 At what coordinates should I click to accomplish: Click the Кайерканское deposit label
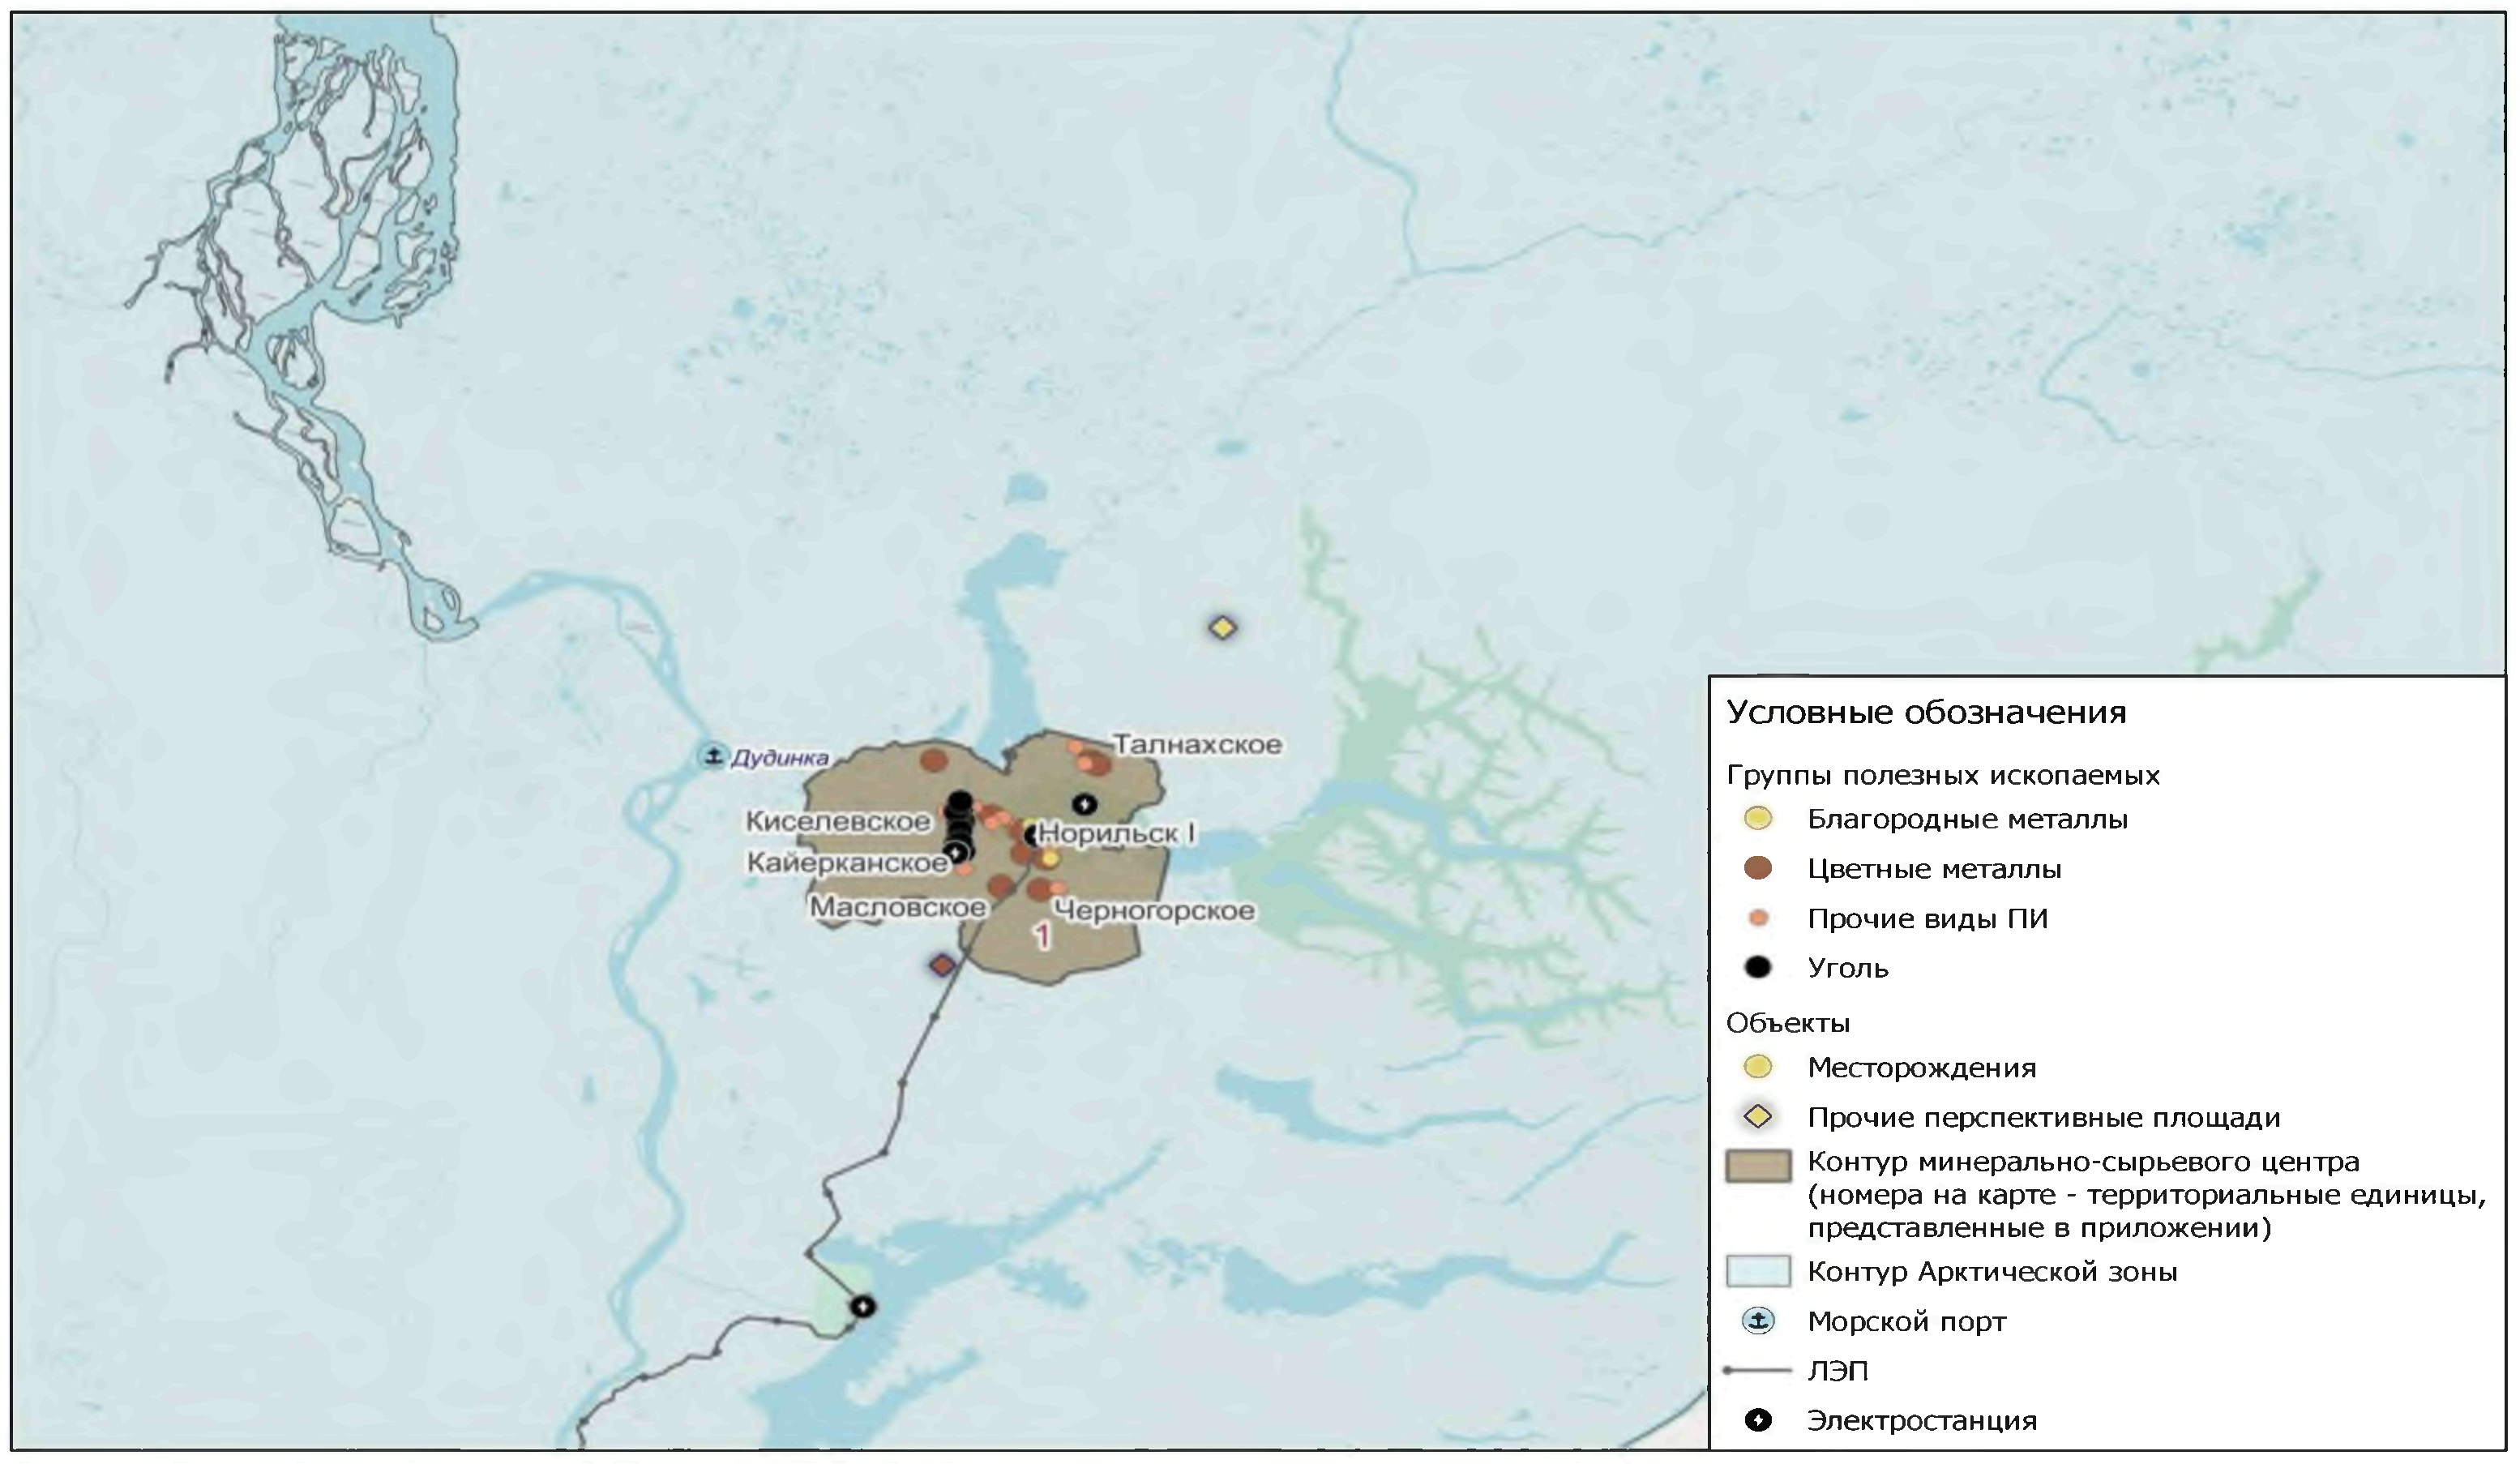pyautogui.click(x=847, y=862)
